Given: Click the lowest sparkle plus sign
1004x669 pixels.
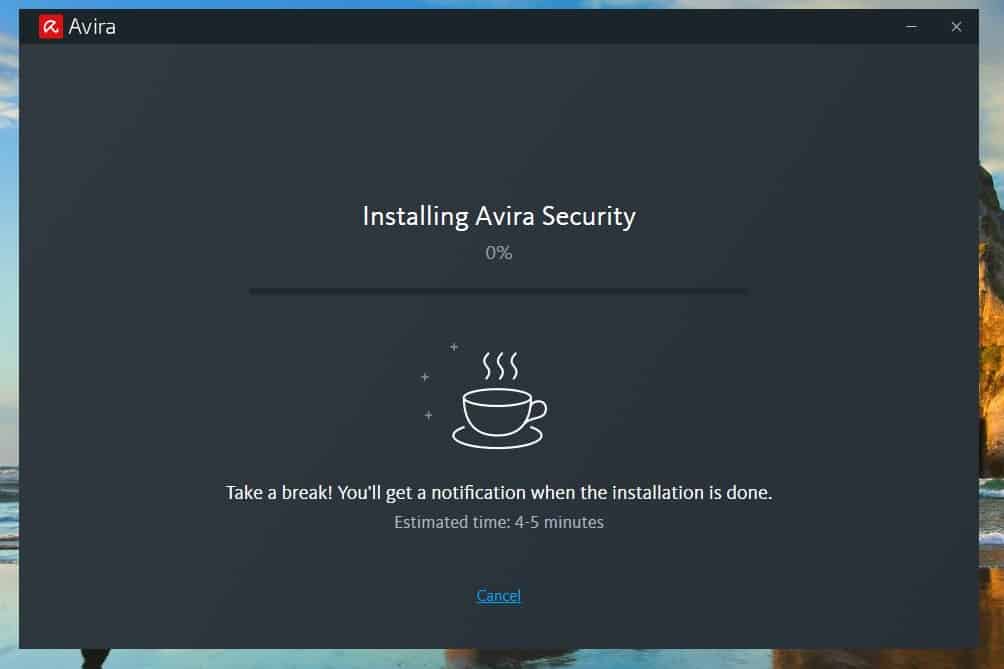Looking at the screenshot, I should coord(428,414).
